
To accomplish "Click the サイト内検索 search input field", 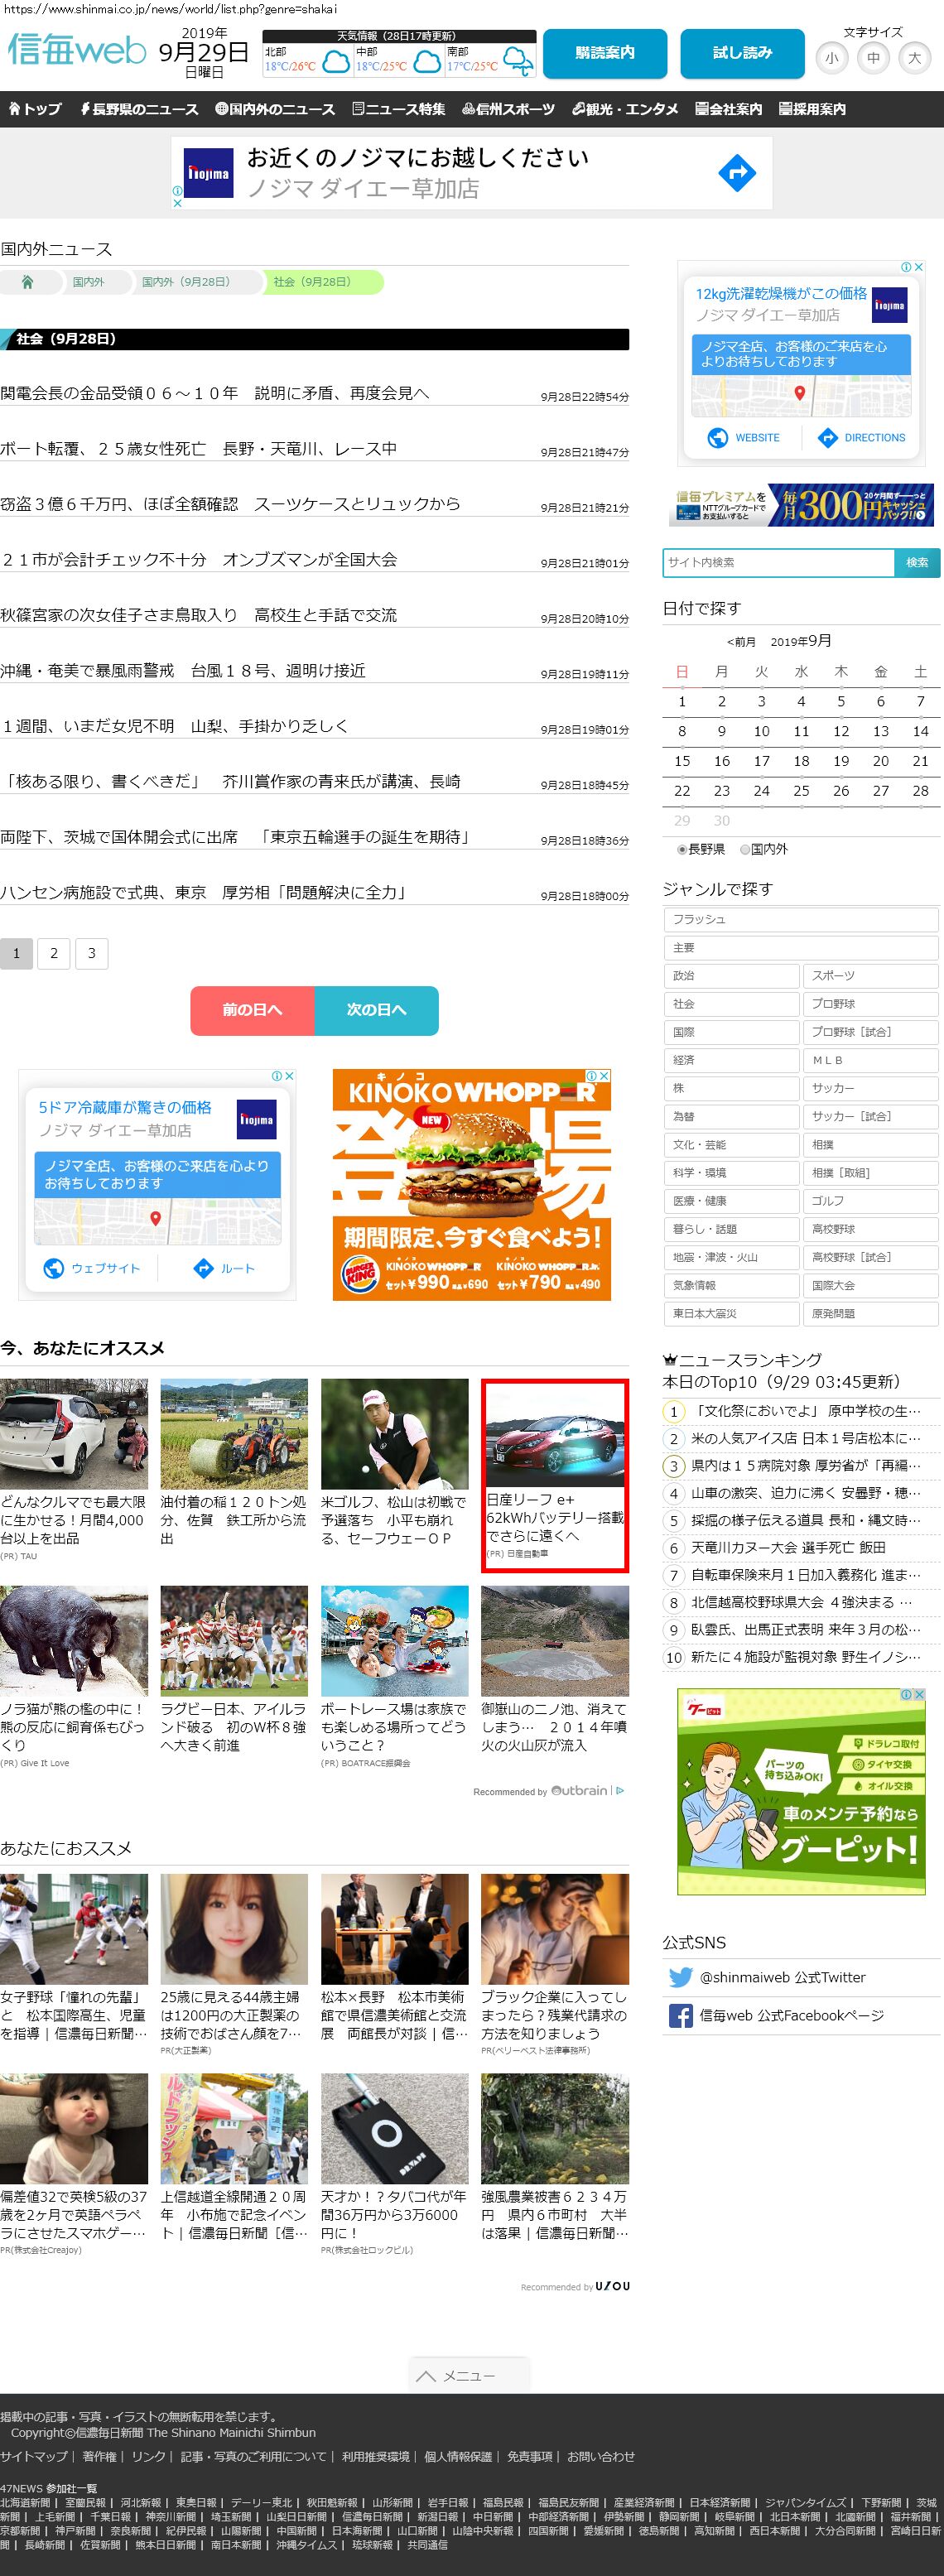I will point(778,562).
